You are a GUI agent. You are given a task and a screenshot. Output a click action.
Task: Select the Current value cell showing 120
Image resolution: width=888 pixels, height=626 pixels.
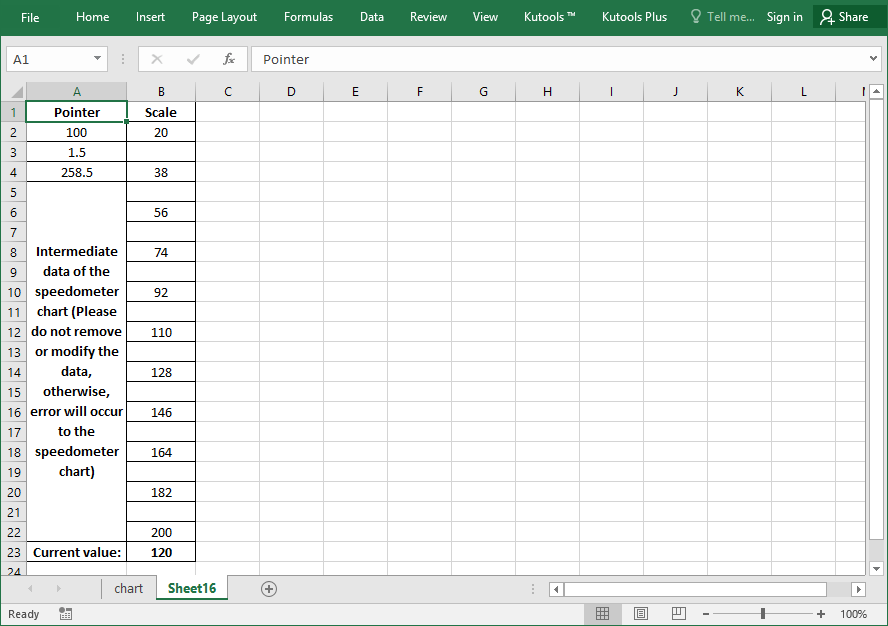[160, 552]
